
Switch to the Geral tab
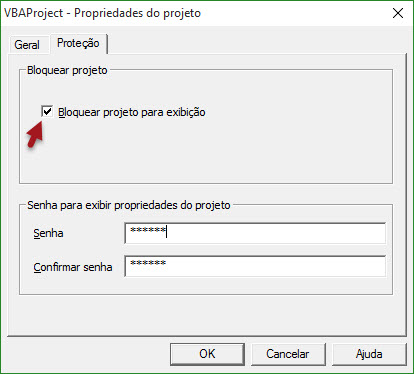[x=27, y=44]
